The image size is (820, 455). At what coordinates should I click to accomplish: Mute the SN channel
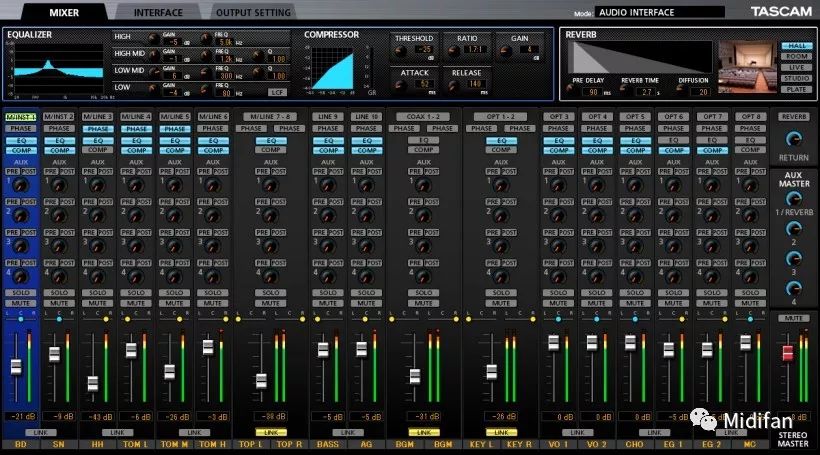[59, 303]
